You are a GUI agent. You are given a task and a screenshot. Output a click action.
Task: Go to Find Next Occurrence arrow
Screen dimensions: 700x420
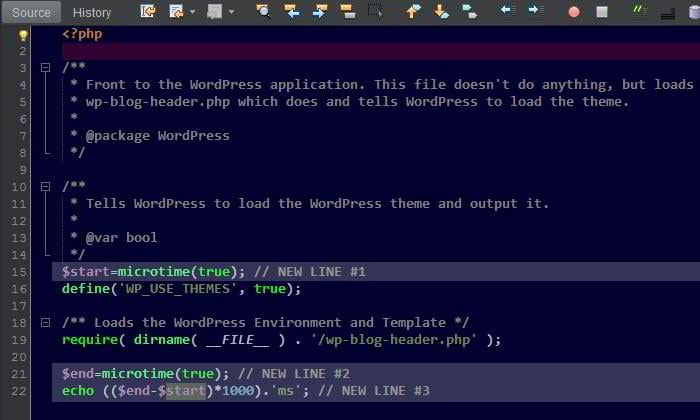click(320, 12)
